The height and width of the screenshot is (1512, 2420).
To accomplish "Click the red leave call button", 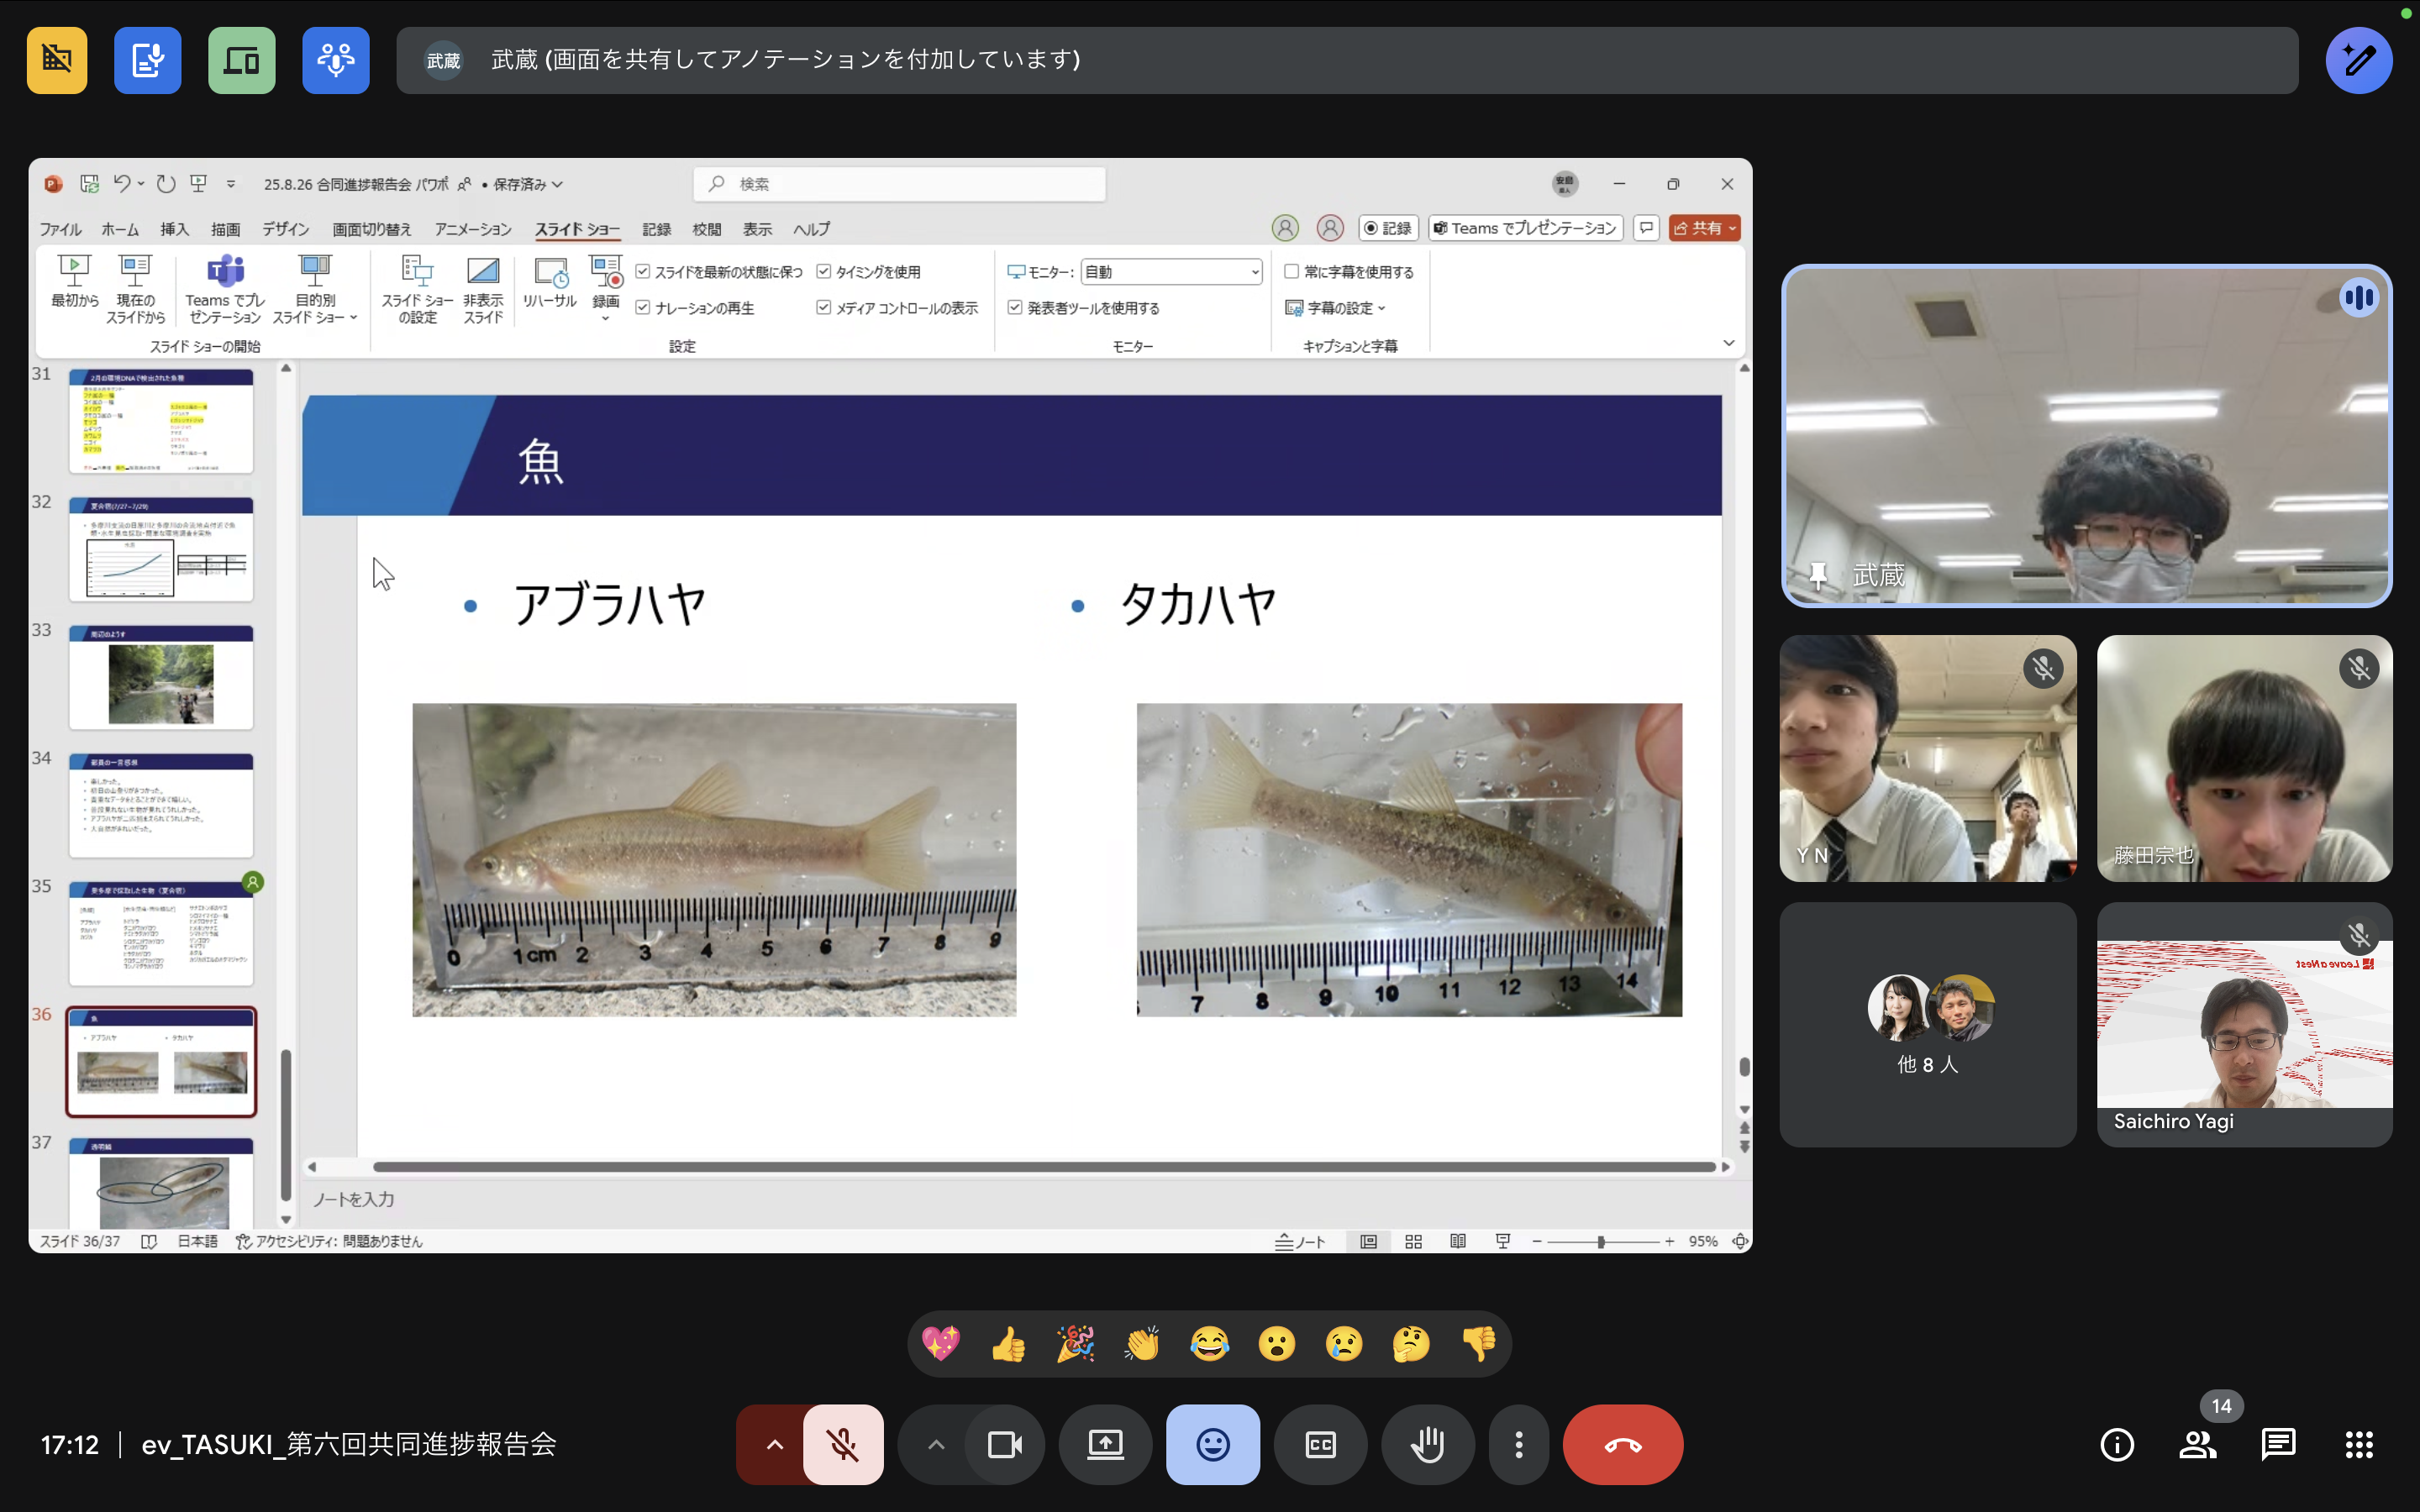I will tap(1622, 1444).
